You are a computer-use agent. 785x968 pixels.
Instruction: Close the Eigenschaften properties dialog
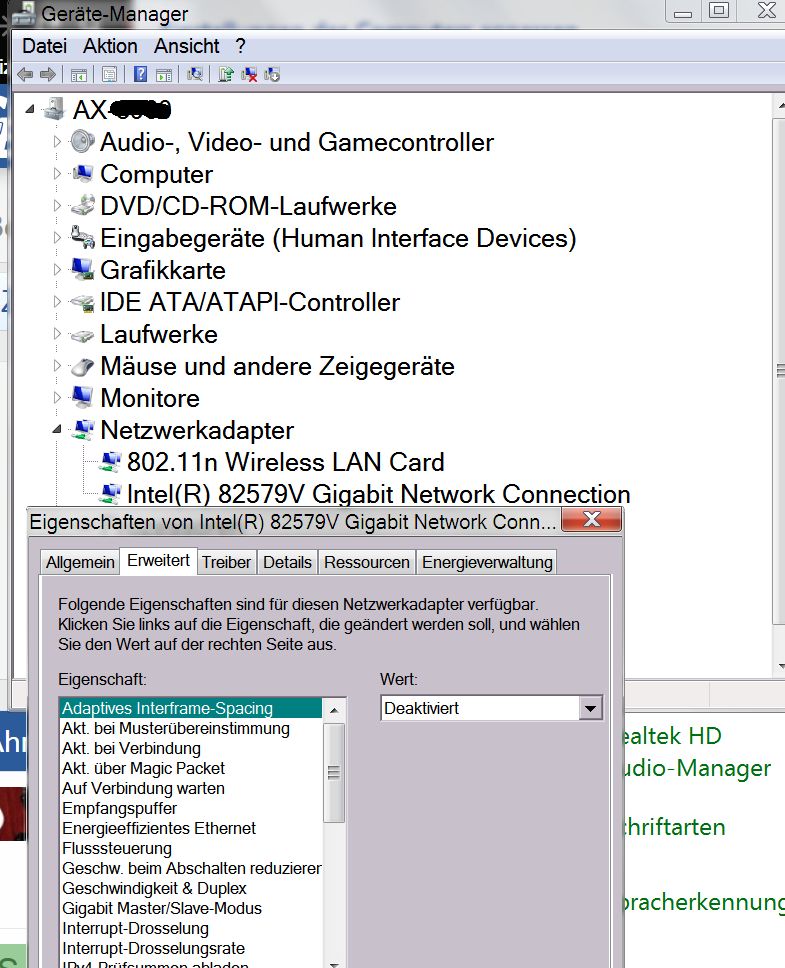(x=591, y=520)
